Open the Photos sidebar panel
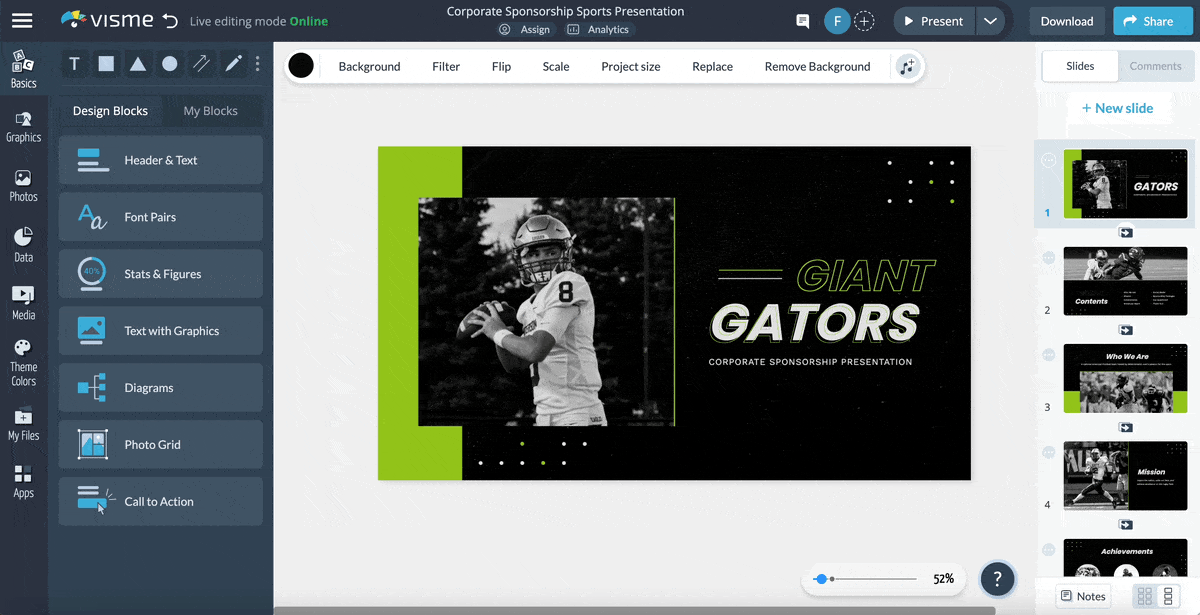 23,186
